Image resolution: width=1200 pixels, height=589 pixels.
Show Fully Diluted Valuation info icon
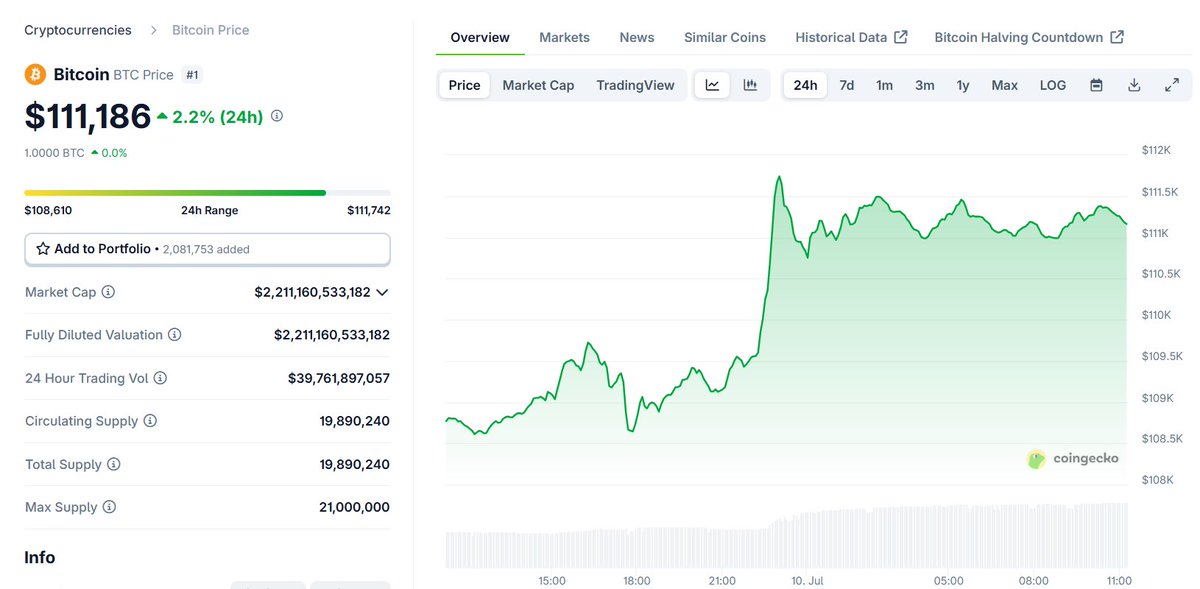[x=174, y=335]
